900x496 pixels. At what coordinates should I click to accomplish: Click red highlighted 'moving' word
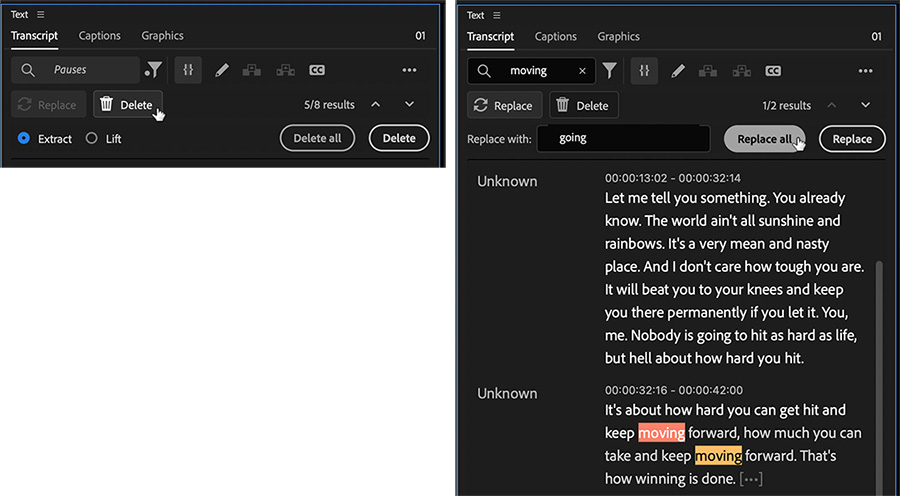click(x=662, y=432)
